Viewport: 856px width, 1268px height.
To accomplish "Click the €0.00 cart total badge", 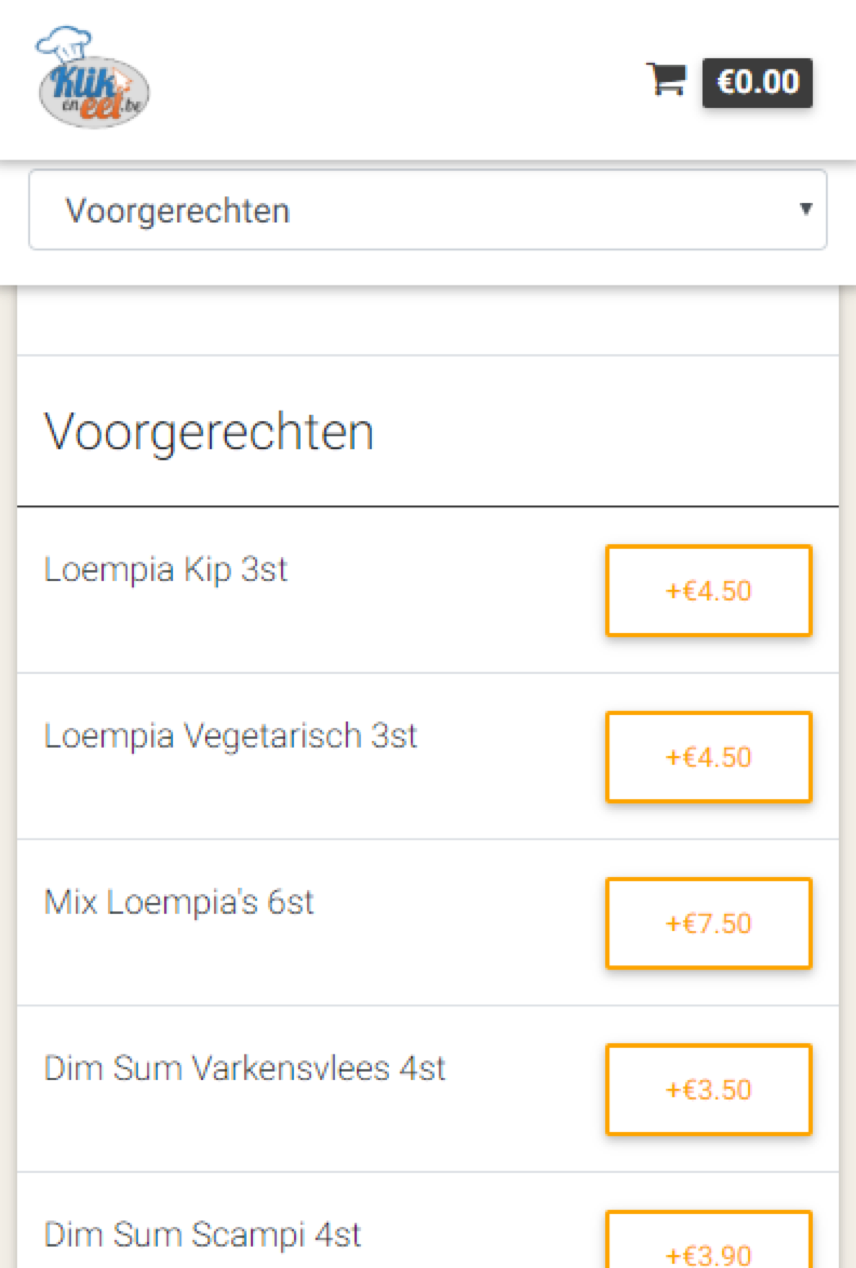I will coord(757,82).
